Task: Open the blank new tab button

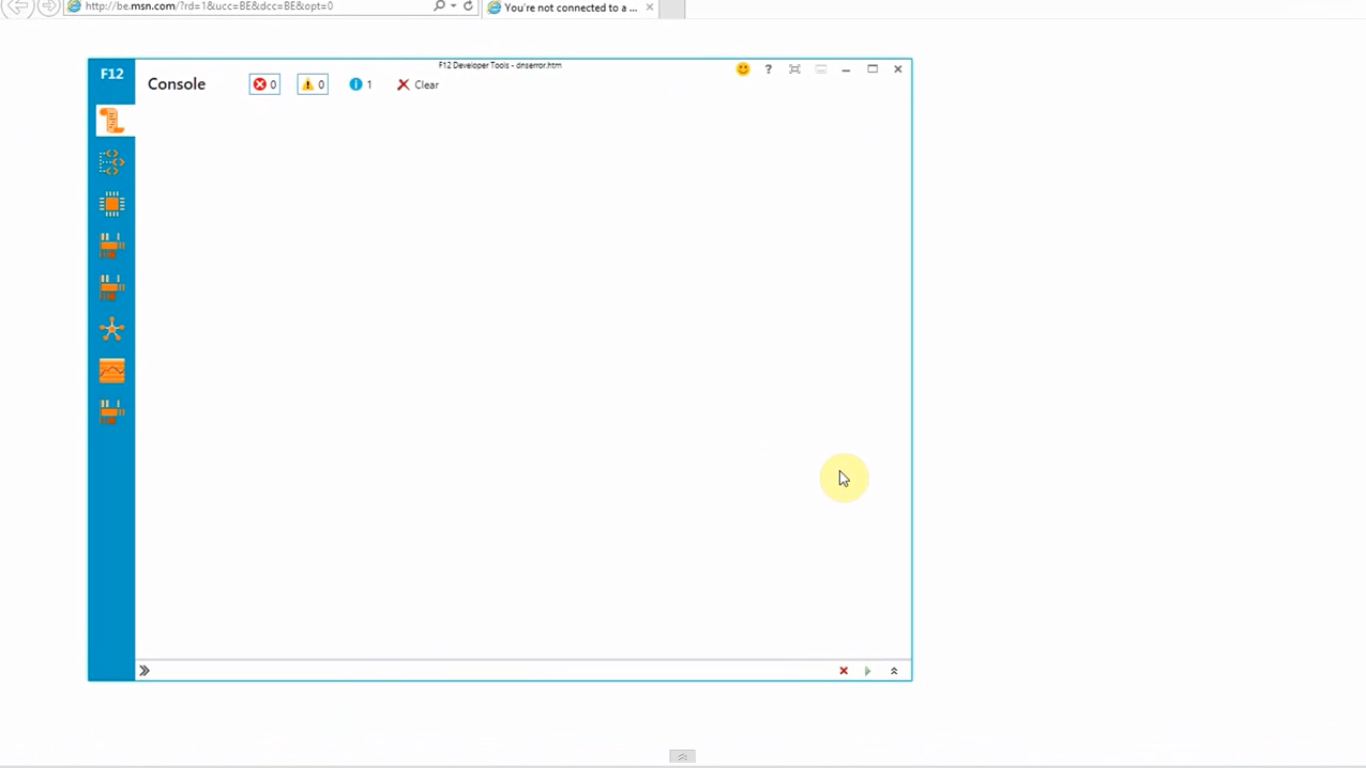Action: click(x=672, y=8)
